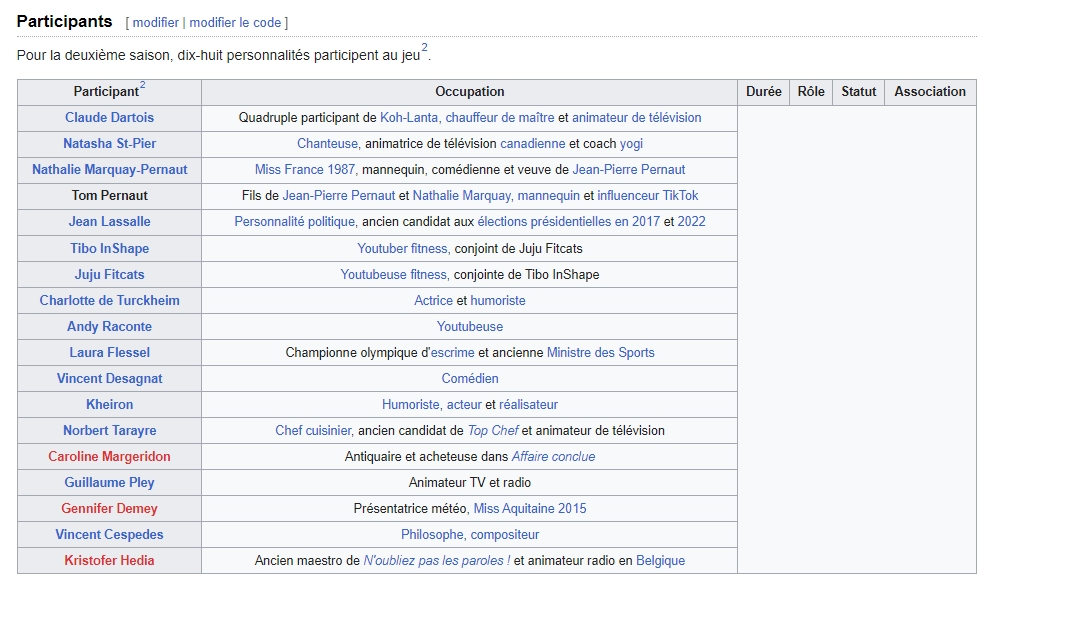Open Jean Lassalle participant link
Screen dimensions: 1081x631
[x=110, y=221]
